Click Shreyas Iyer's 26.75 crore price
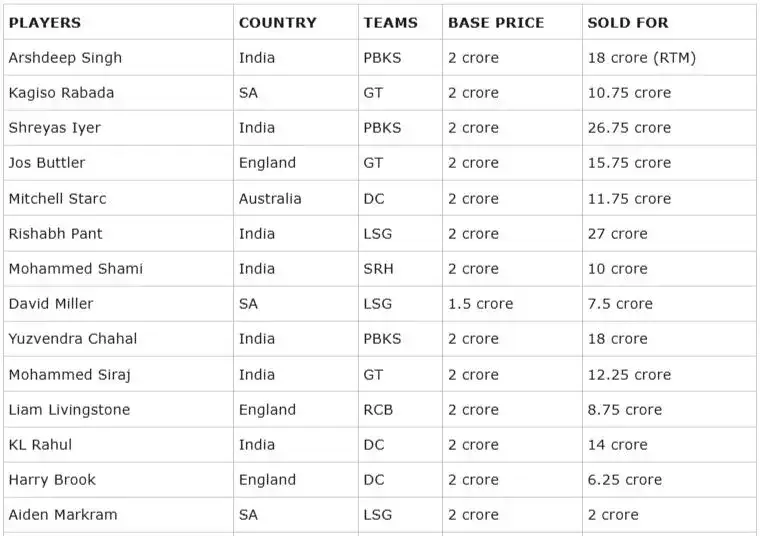The height and width of the screenshot is (536, 760). pyautogui.click(x=629, y=128)
